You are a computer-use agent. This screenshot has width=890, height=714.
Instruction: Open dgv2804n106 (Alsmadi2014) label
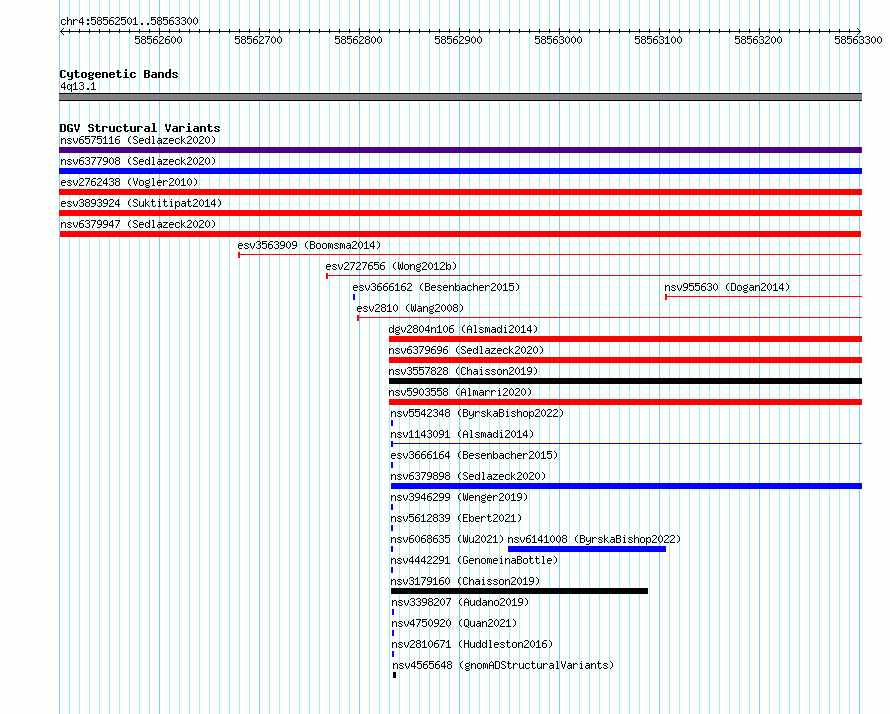pos(463,329)
